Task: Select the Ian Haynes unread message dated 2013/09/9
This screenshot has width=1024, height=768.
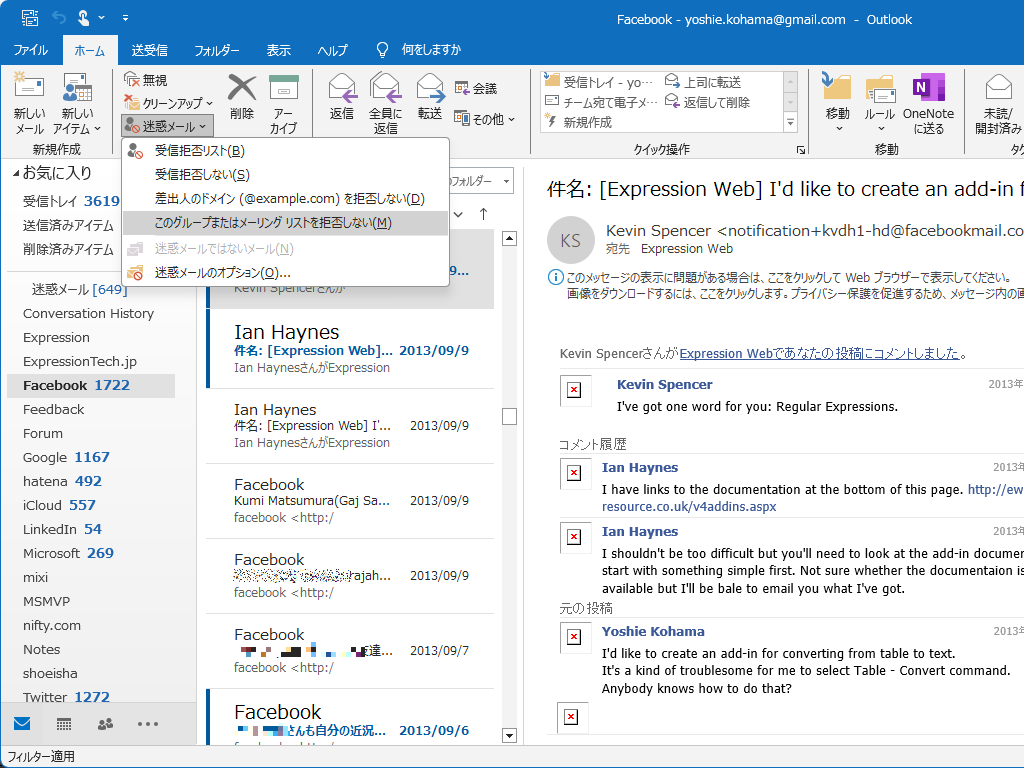Action: [x=350, y=349]
